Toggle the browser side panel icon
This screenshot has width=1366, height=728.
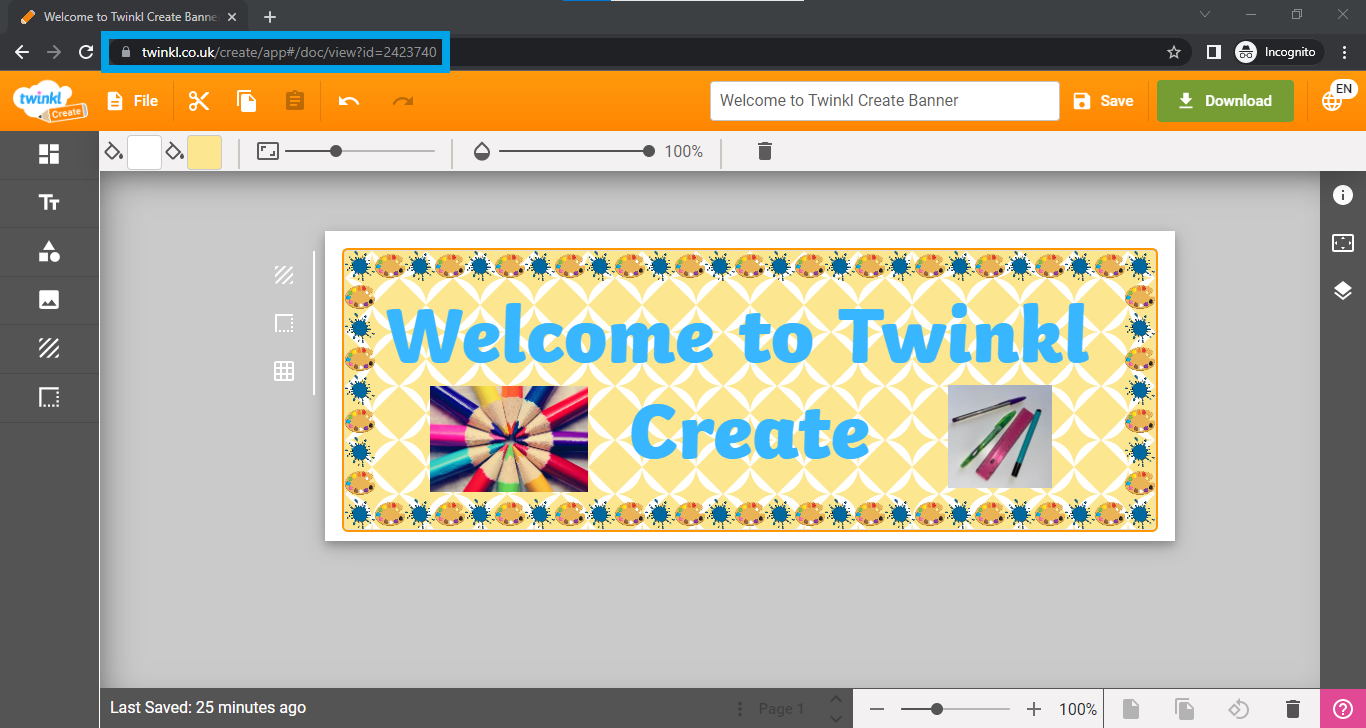tap(1214, 52)
